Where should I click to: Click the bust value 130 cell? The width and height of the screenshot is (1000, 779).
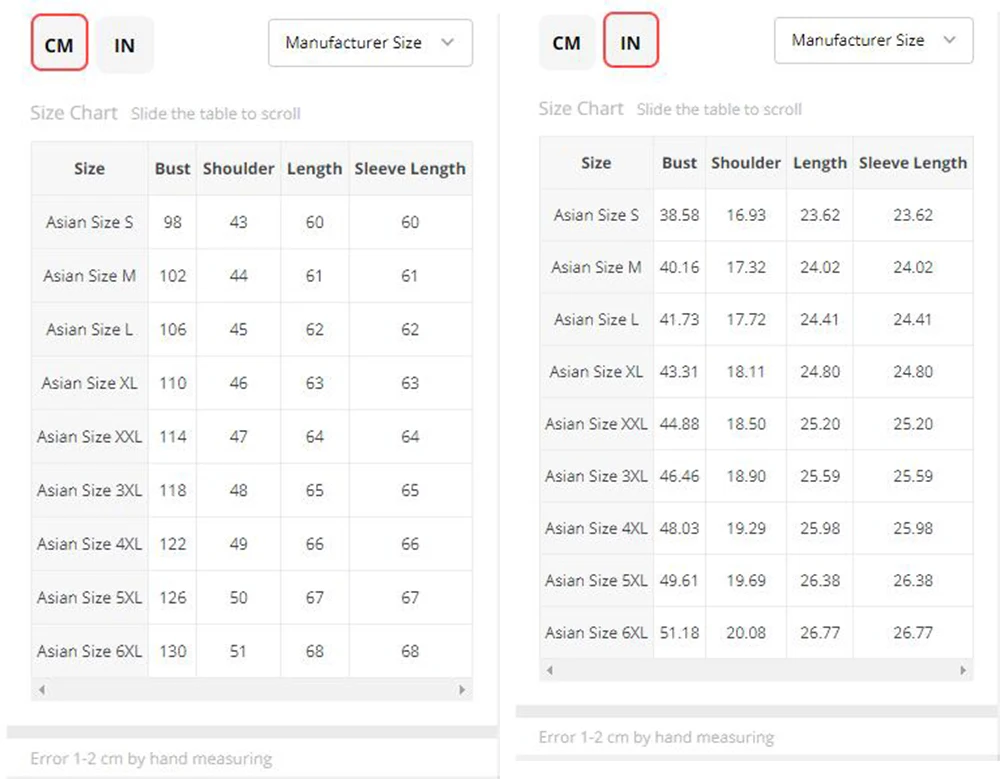point(172,651)
